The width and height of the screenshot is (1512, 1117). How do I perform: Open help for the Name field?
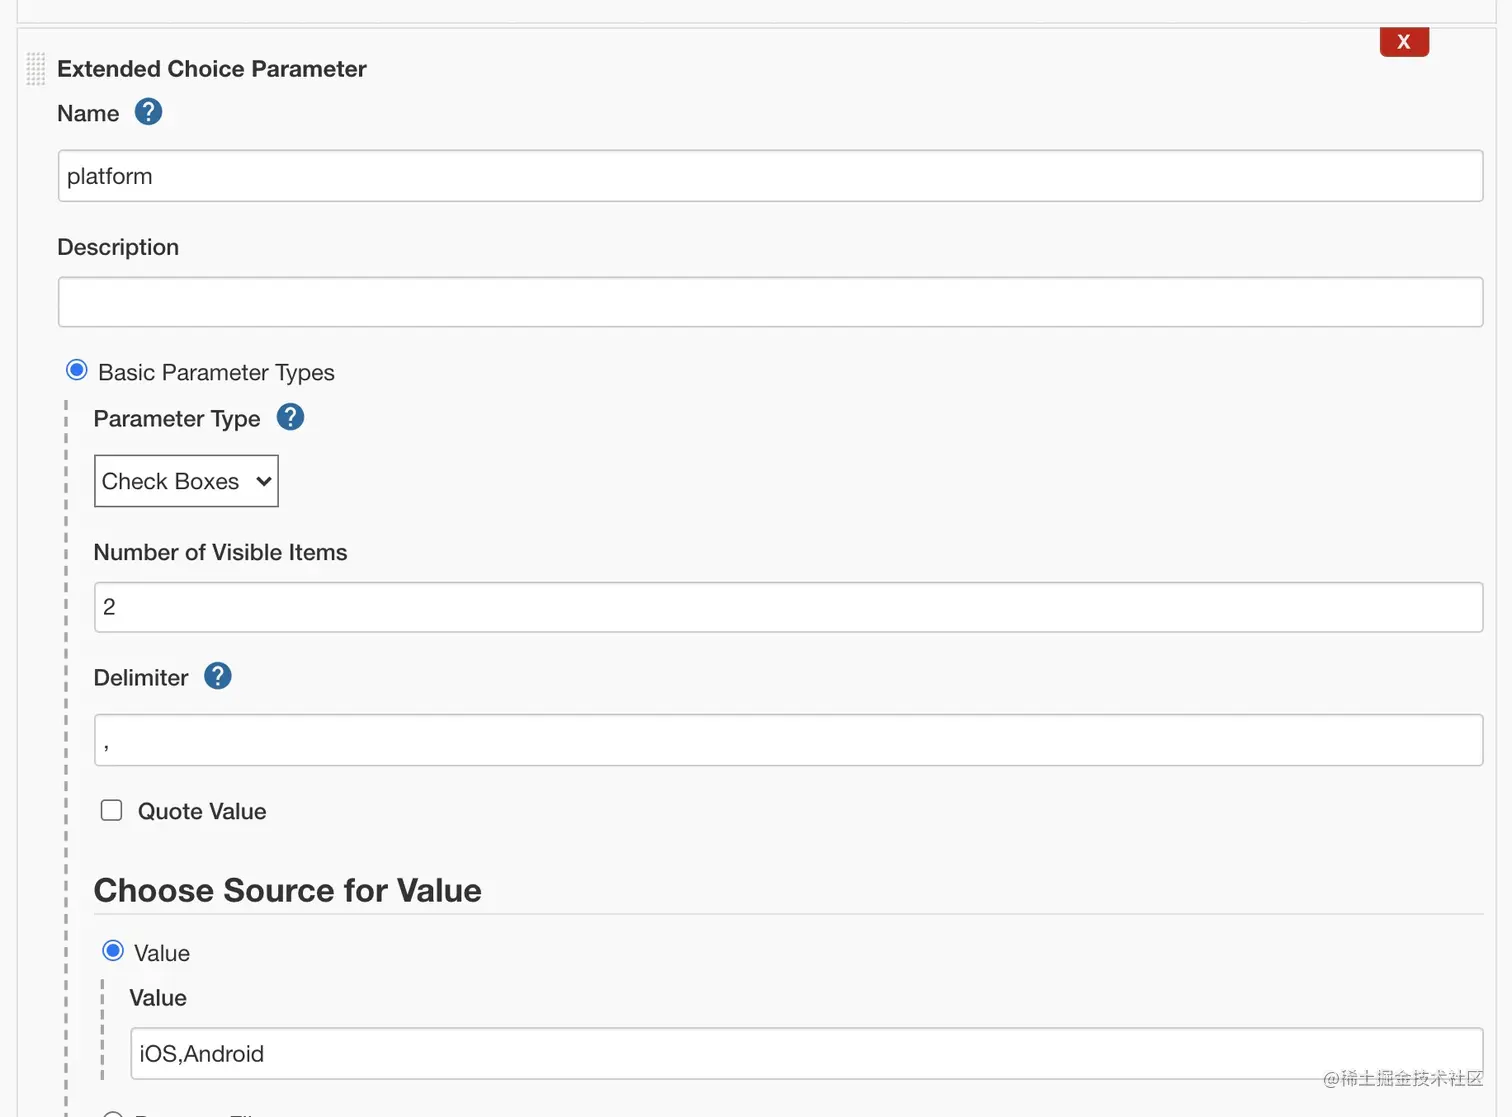point(148,112)
